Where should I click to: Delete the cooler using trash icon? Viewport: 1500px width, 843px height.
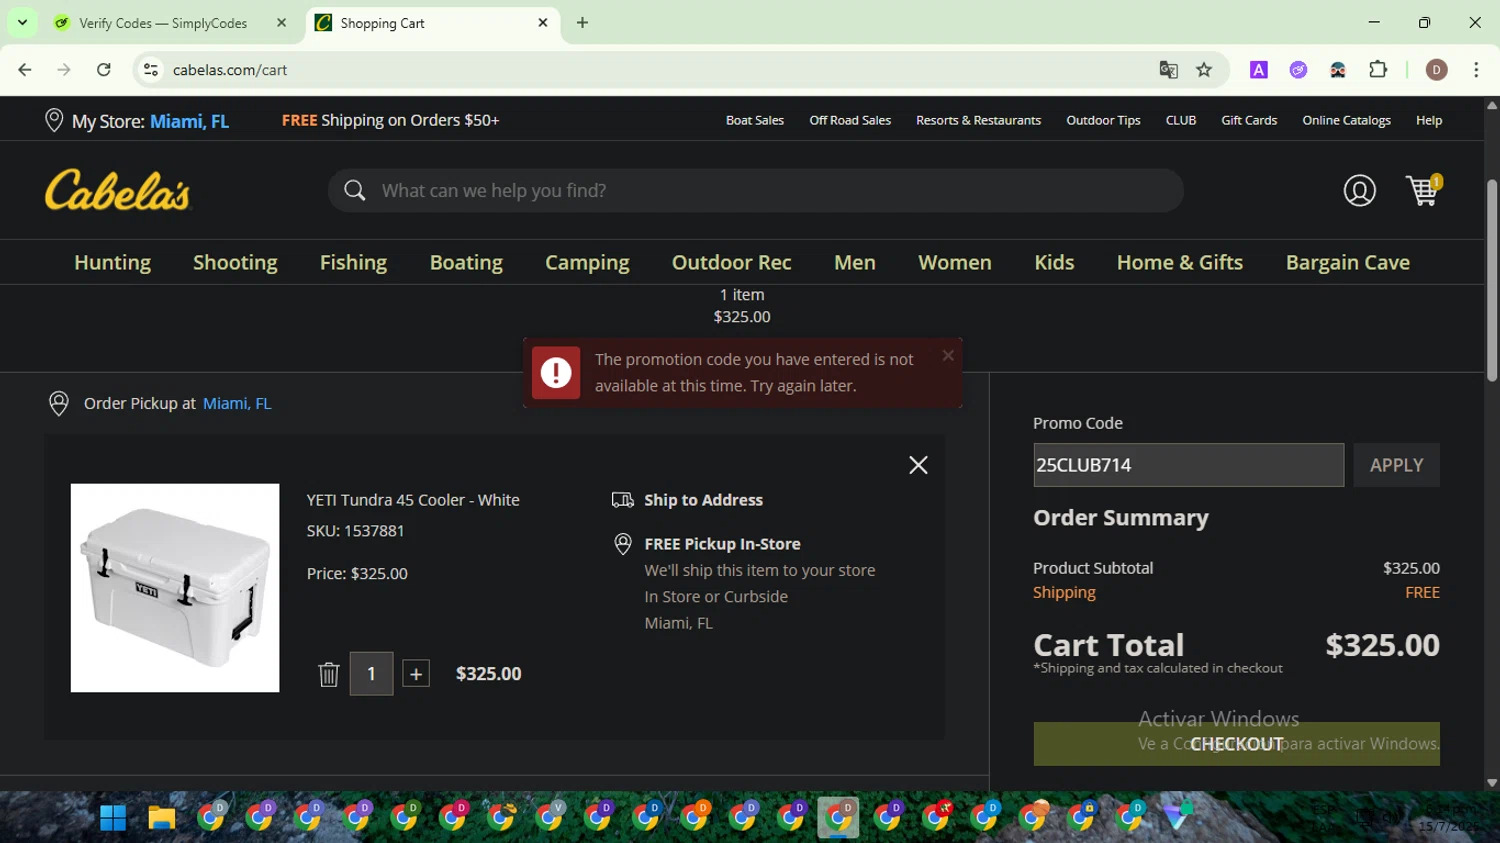[328, 674]
